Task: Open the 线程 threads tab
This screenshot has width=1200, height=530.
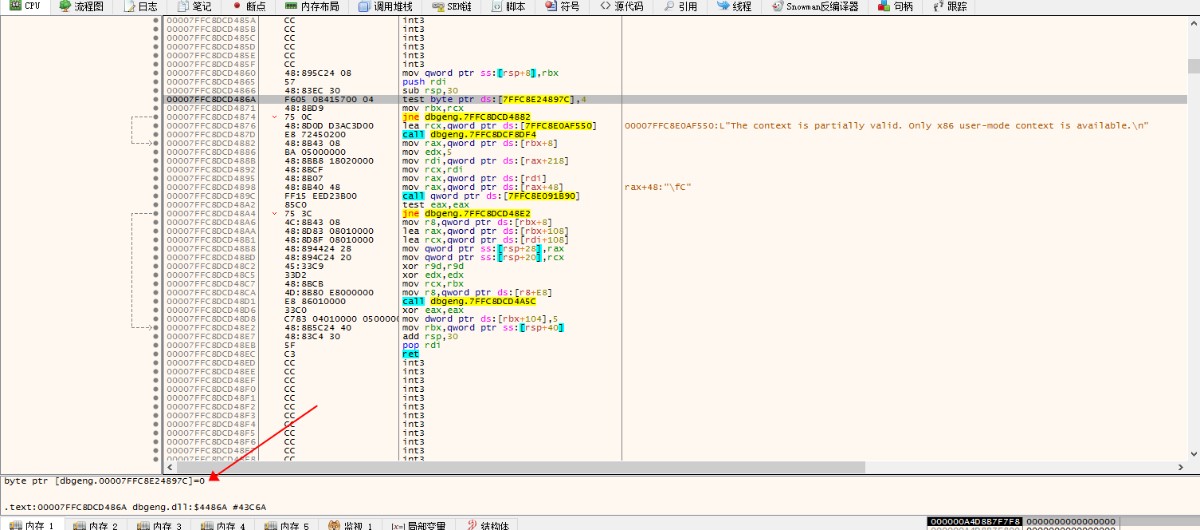Action: pos(735,6)
